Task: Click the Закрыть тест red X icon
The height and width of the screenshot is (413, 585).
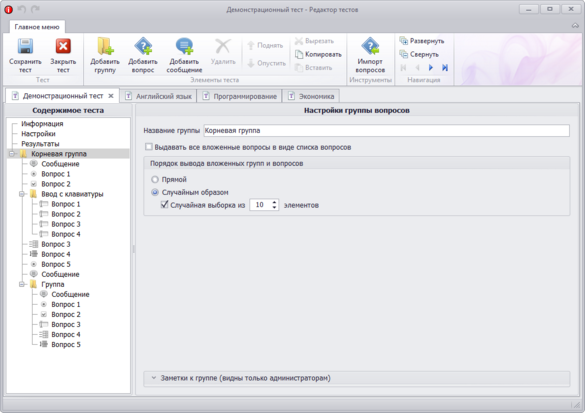Action: (x=63, y=47)
